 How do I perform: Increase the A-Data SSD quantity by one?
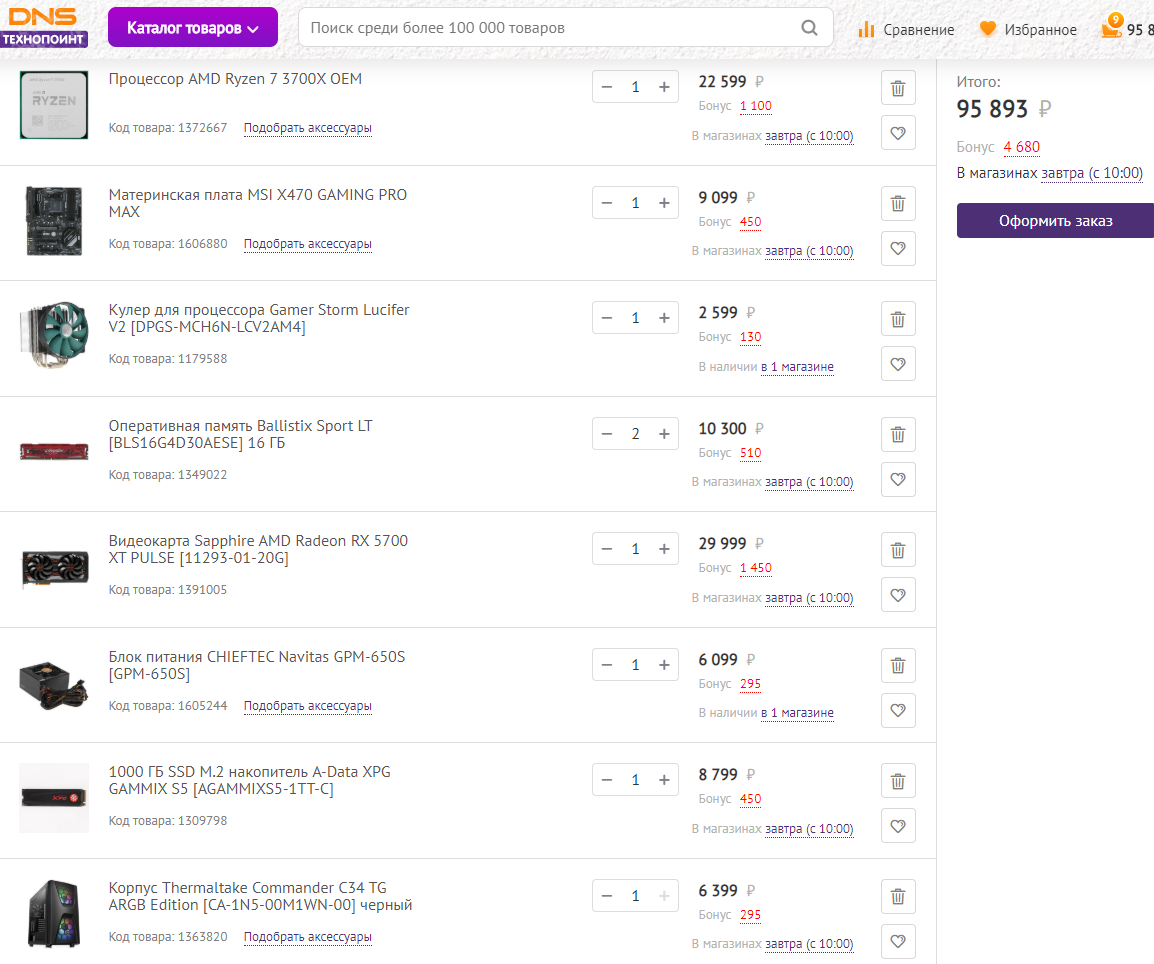[664, 780]
